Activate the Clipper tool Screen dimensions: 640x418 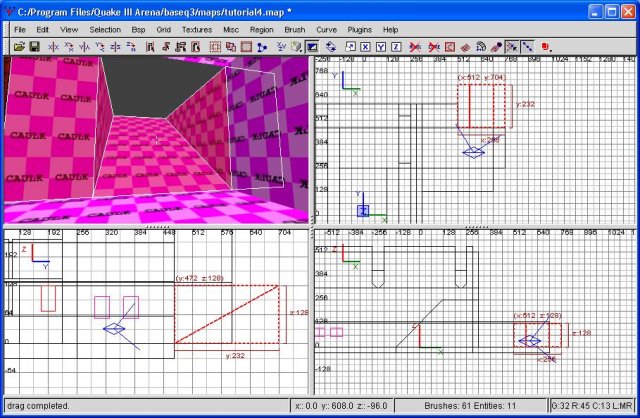[x=262, y=47]
